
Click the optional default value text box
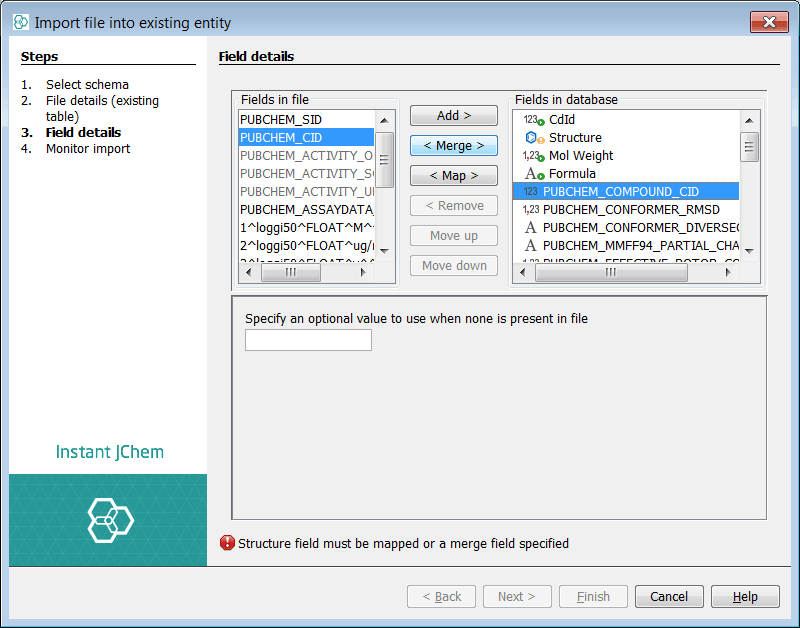308,341
